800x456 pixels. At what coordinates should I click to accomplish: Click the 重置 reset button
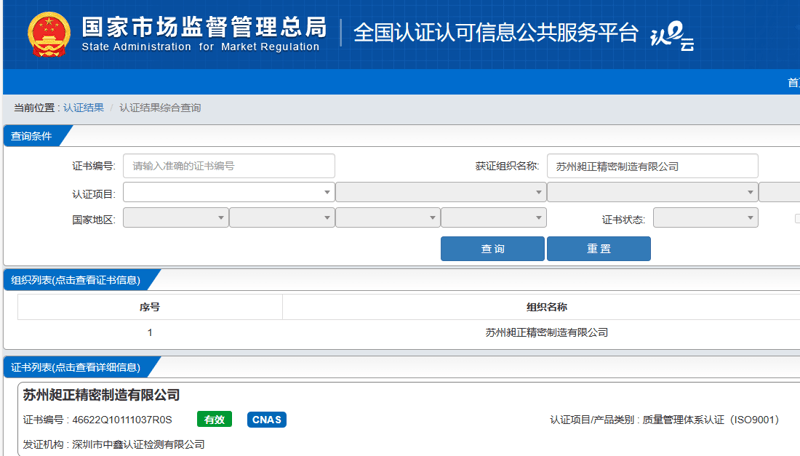pyautogui.click(x=598, y=248)
